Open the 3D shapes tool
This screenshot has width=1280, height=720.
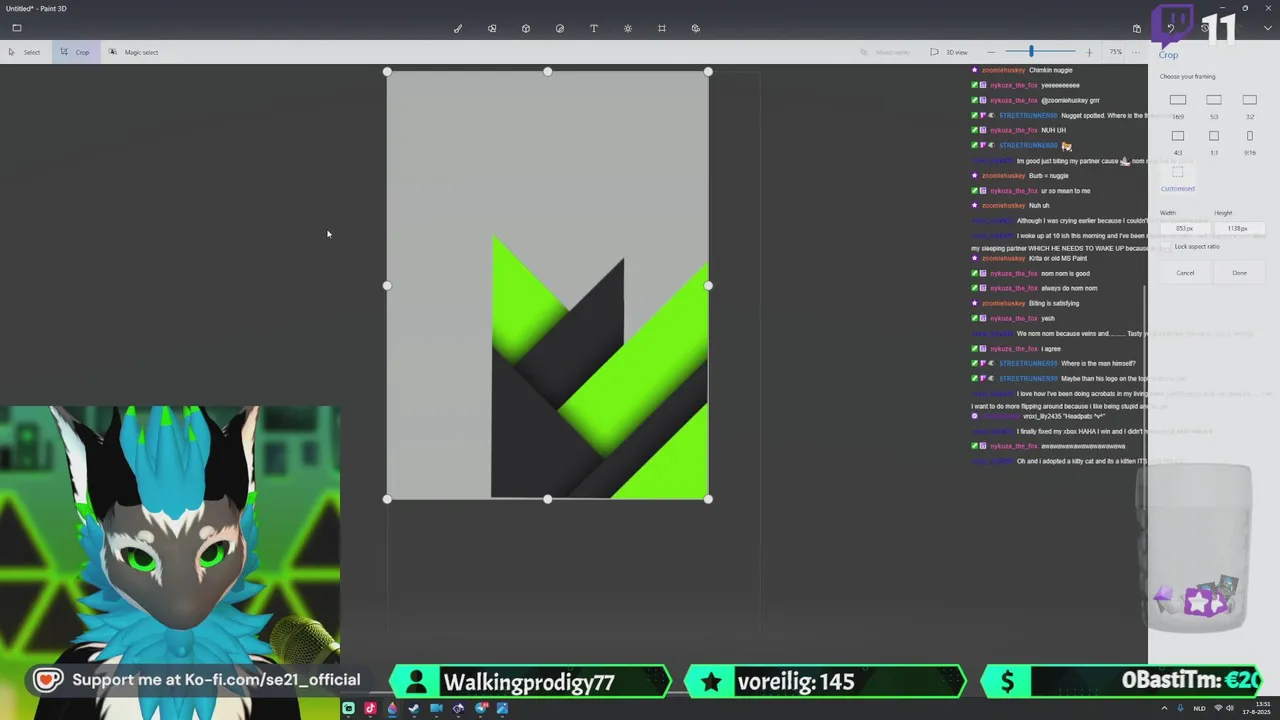526,28
